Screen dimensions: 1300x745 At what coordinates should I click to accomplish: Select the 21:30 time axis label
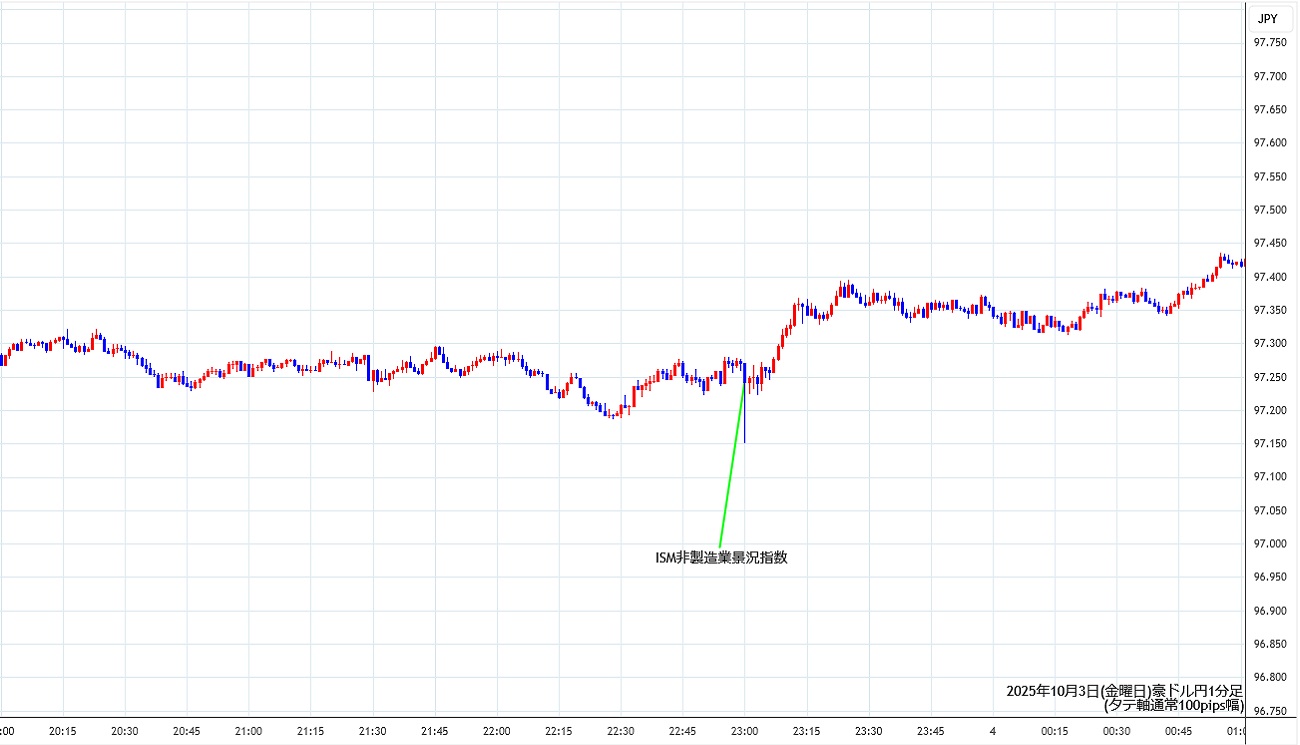click(x=373, y=731)
